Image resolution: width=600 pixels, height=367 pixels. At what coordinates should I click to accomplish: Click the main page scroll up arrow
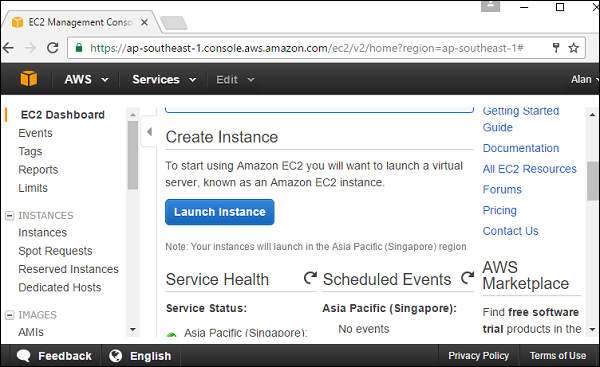point(592,114)
